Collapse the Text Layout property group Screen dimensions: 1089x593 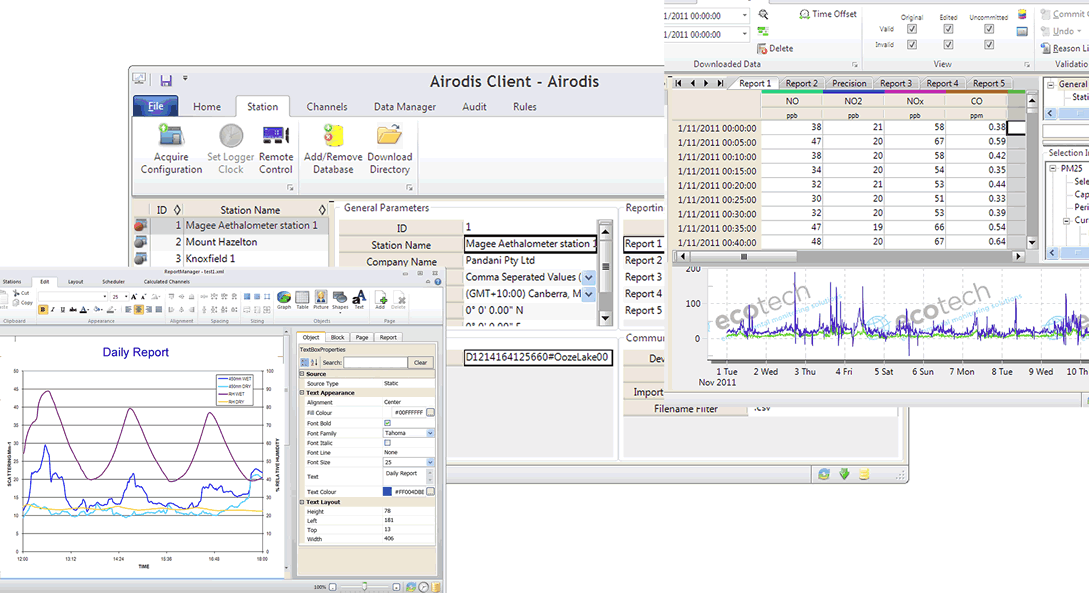tap(302, 501)
